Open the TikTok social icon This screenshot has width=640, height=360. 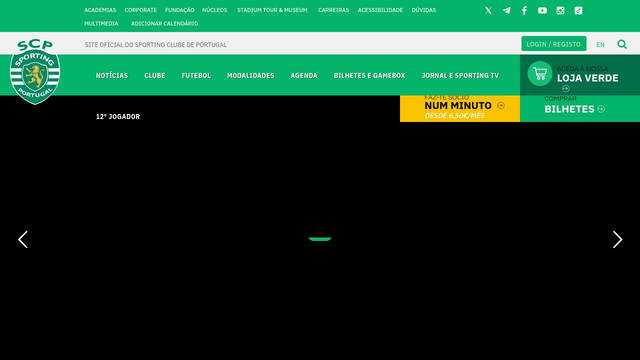tap(578, 11)
